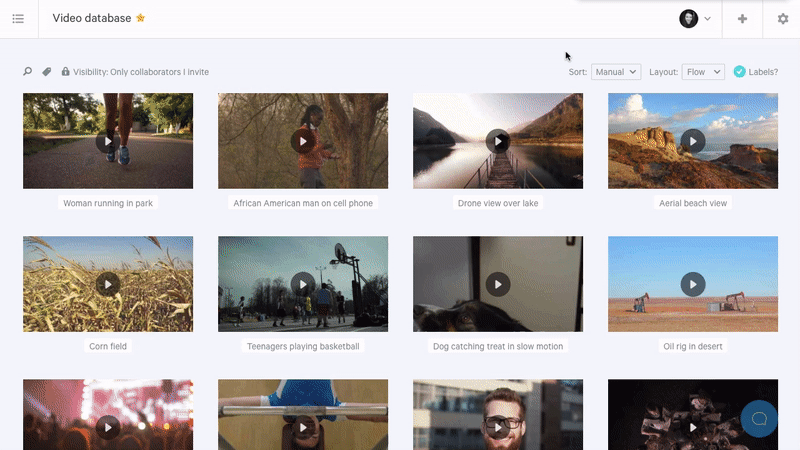Open the Sort Manual dropdown
800x450 pixels.
pos(616,72)
